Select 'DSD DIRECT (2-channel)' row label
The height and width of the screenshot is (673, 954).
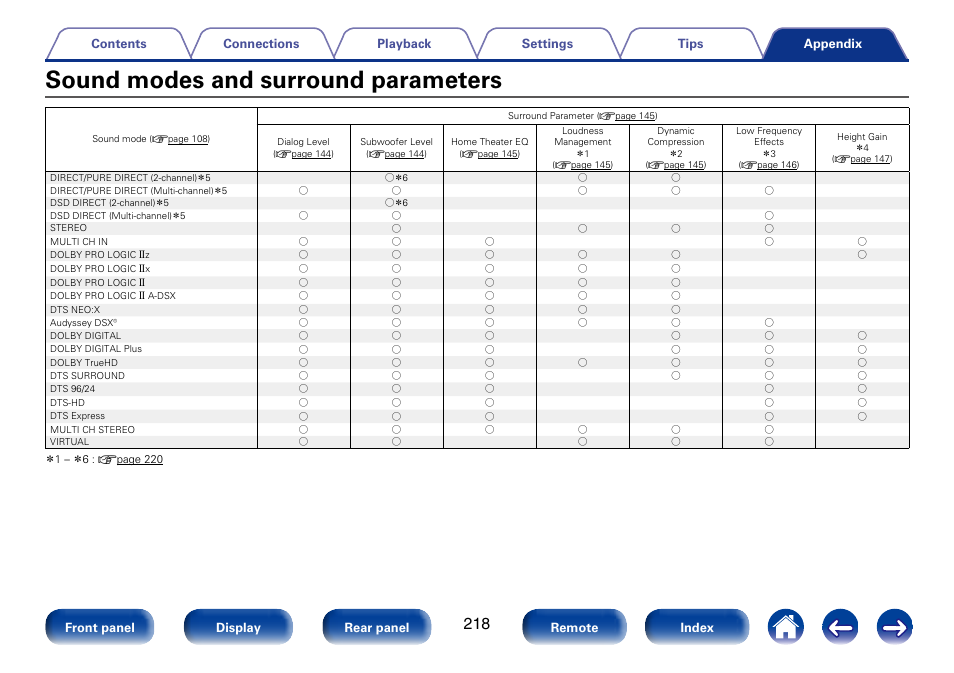pos(110,203)
